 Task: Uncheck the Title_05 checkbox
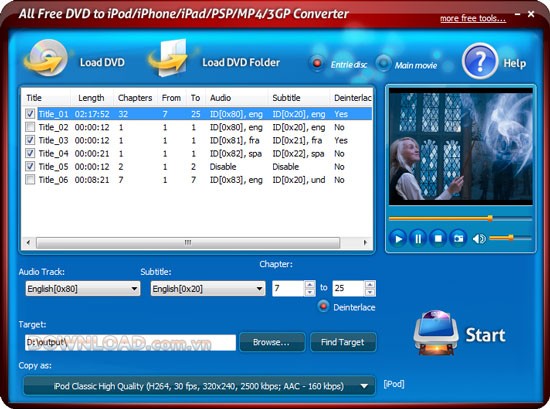[x=31, y=167]
